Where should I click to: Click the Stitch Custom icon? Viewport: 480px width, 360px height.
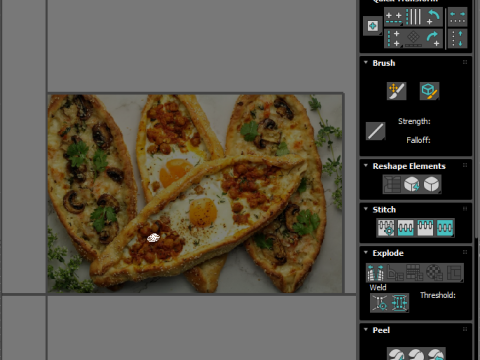click(x=445, y=228)
